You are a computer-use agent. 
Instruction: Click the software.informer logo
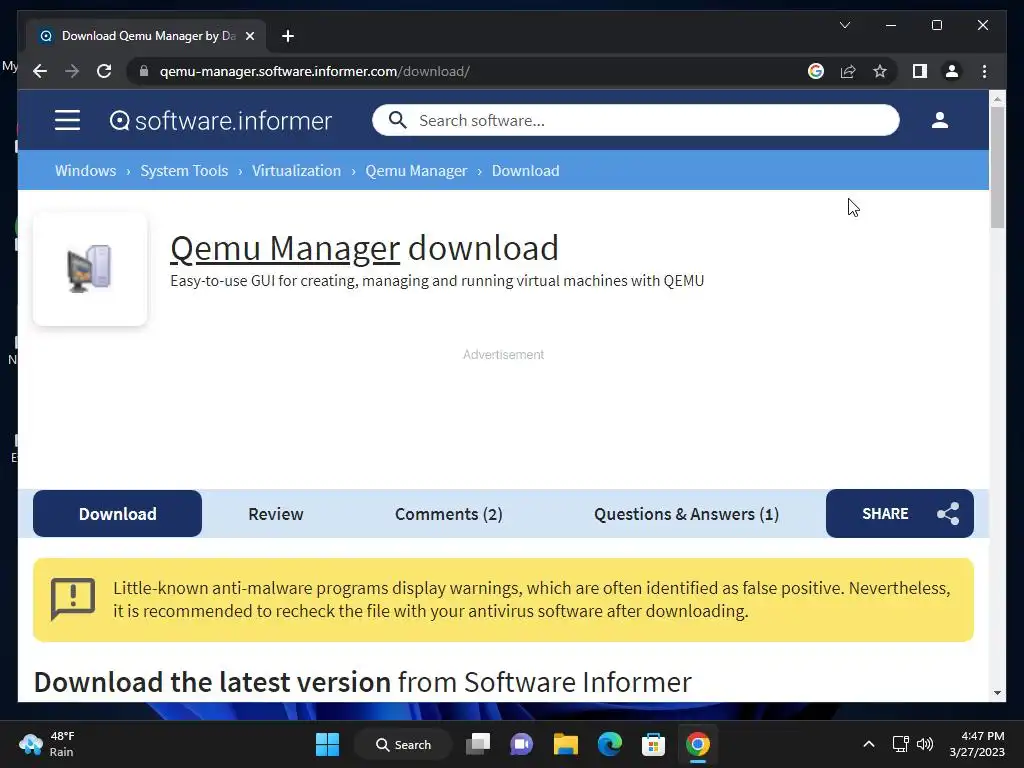[x=221, y=121]
